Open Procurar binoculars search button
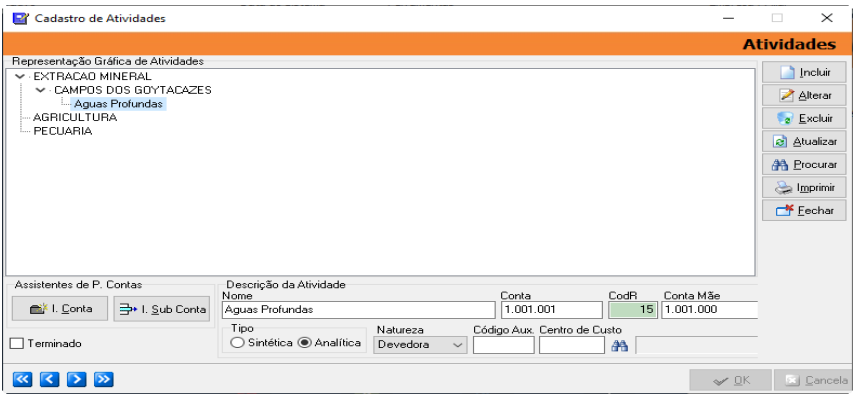Screen dimensions: 858x399 (804, 164)
